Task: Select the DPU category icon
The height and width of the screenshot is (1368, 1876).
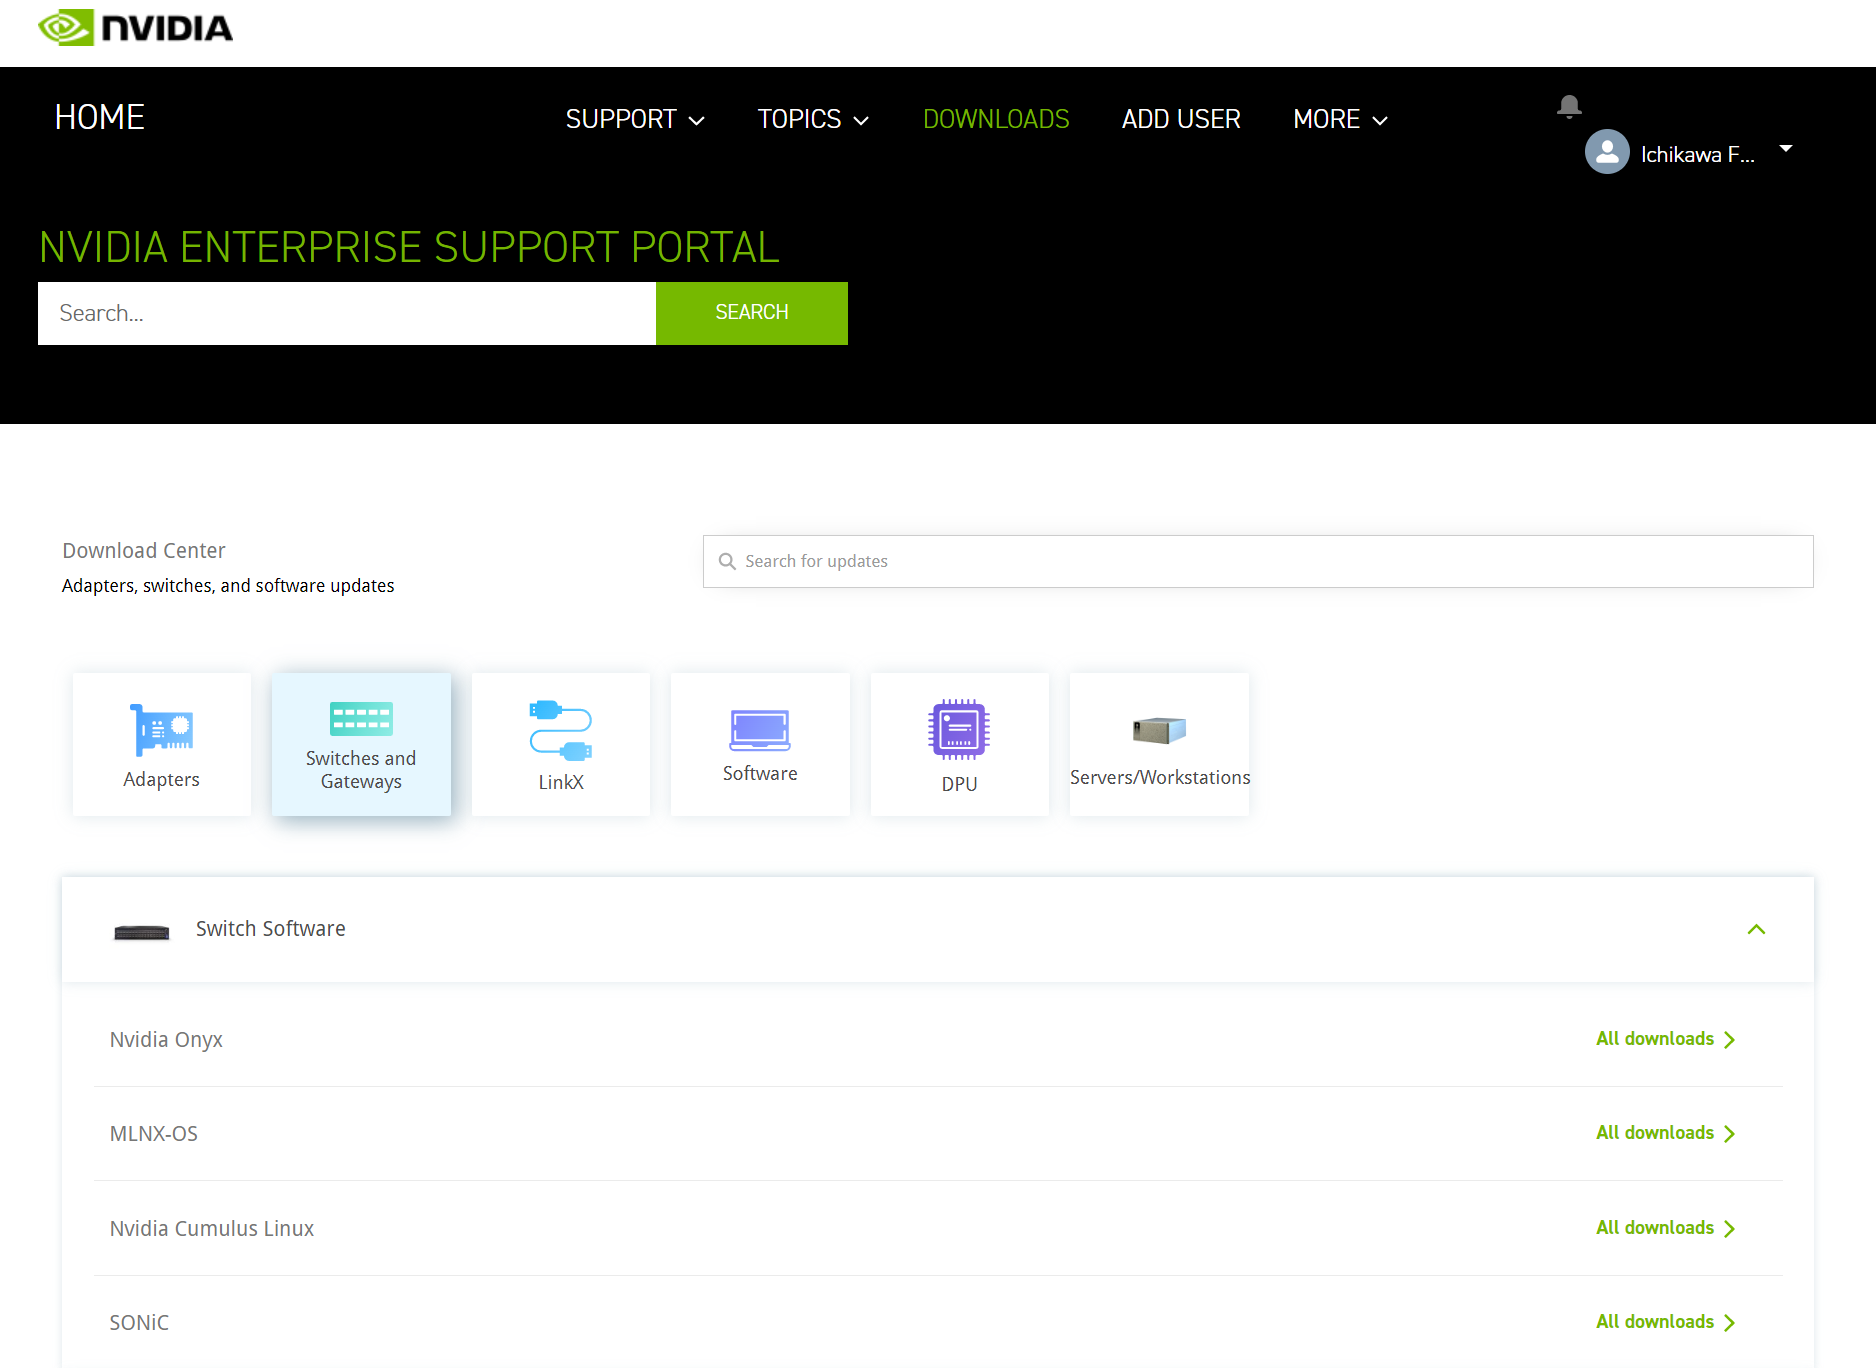Action: tap(959, 744)
